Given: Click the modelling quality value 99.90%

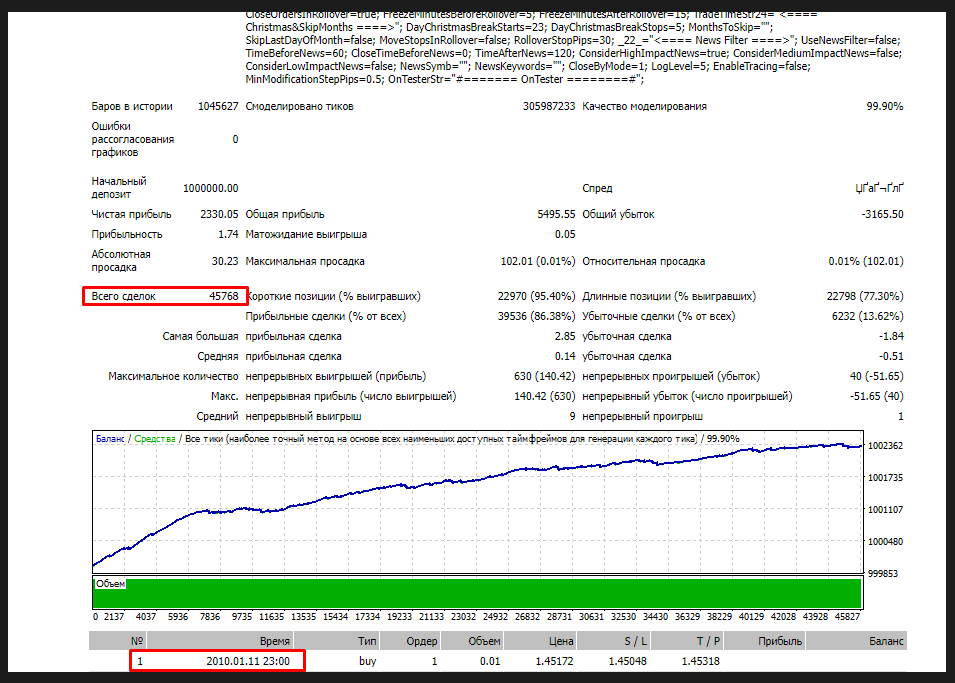Looking at the screenshot, I should click(x=885, y=106).
